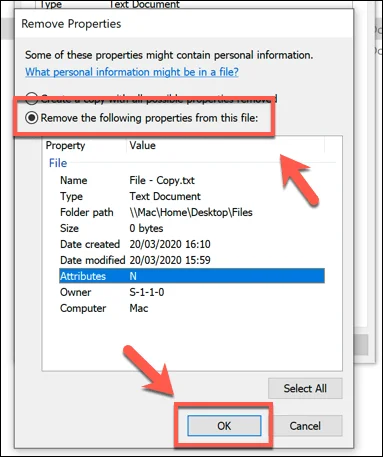The width and height of the screenshot is (383, 457).
Task: Open 'What personal information might be in a file?' link
Action: tap(132, 72)
